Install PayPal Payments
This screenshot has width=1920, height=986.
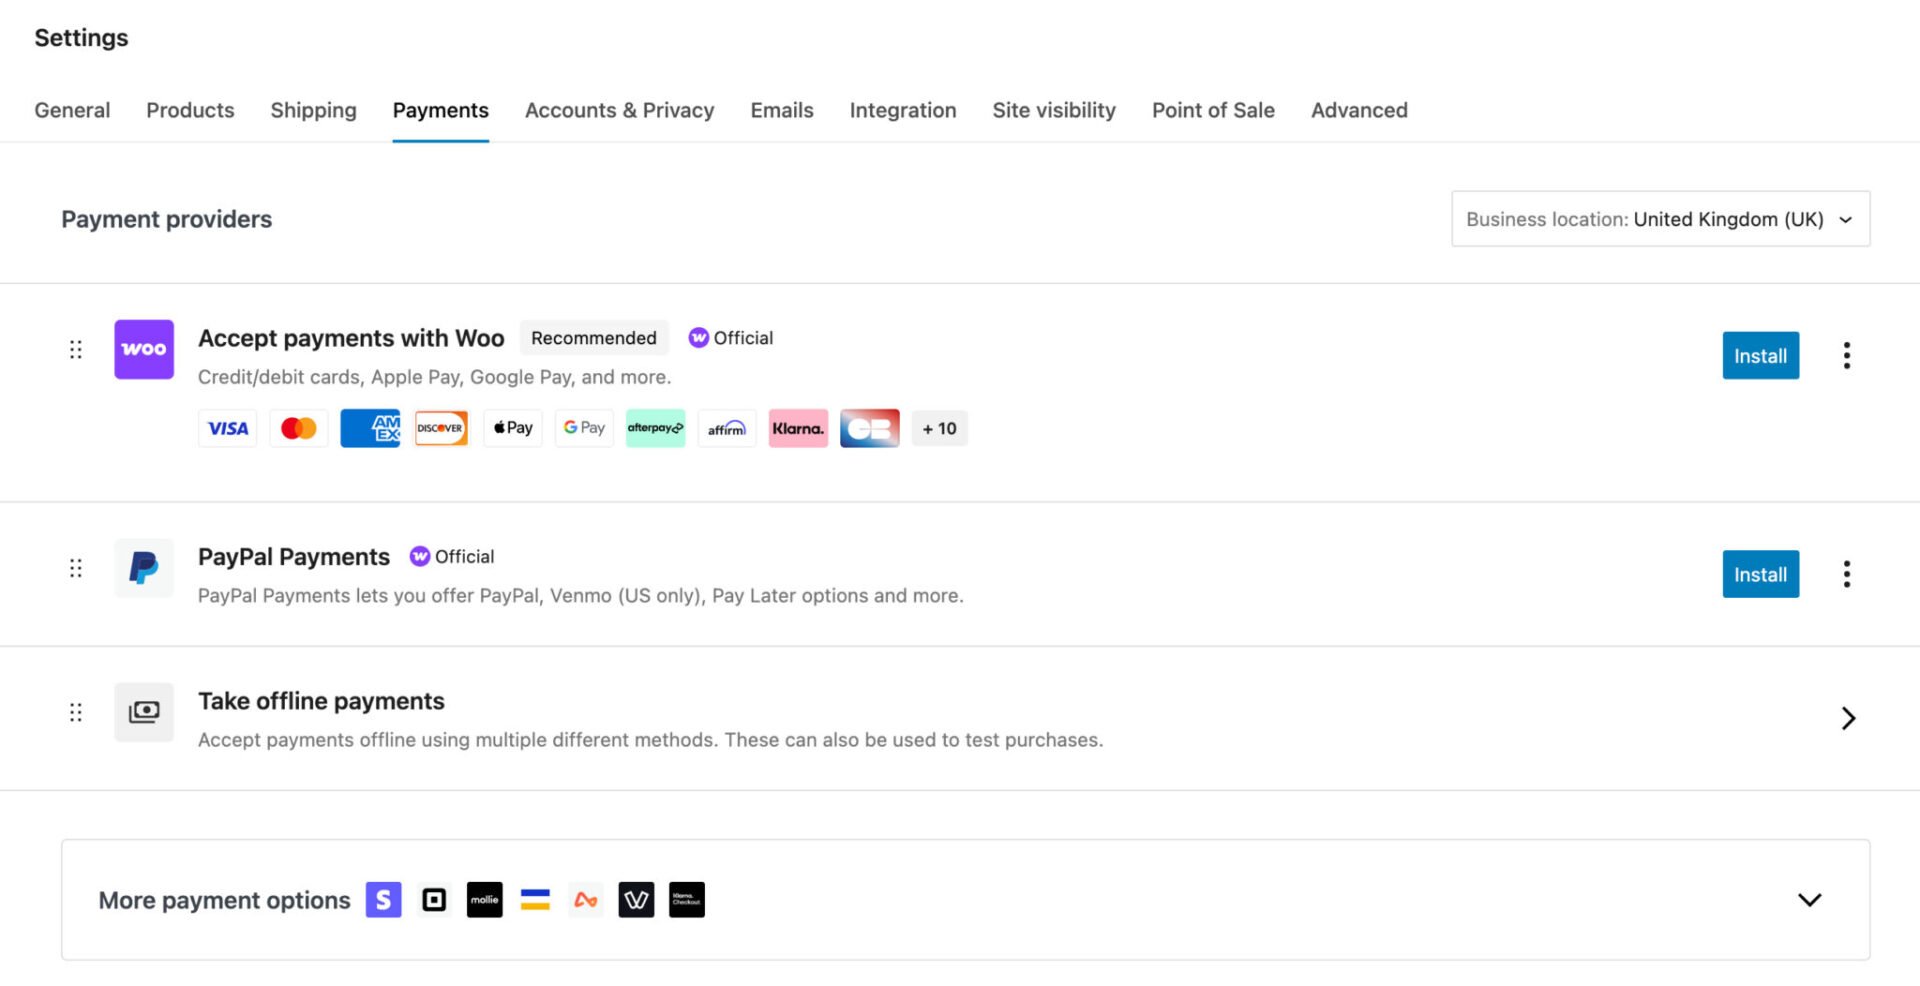coord(1760,573)
